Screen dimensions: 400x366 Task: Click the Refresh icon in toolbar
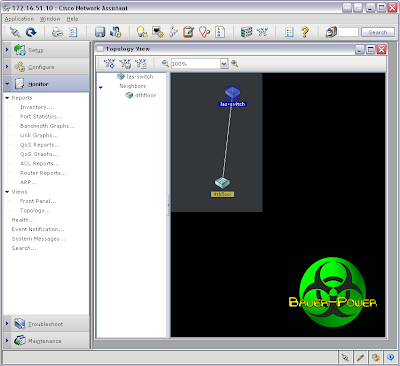coord(31,32)
